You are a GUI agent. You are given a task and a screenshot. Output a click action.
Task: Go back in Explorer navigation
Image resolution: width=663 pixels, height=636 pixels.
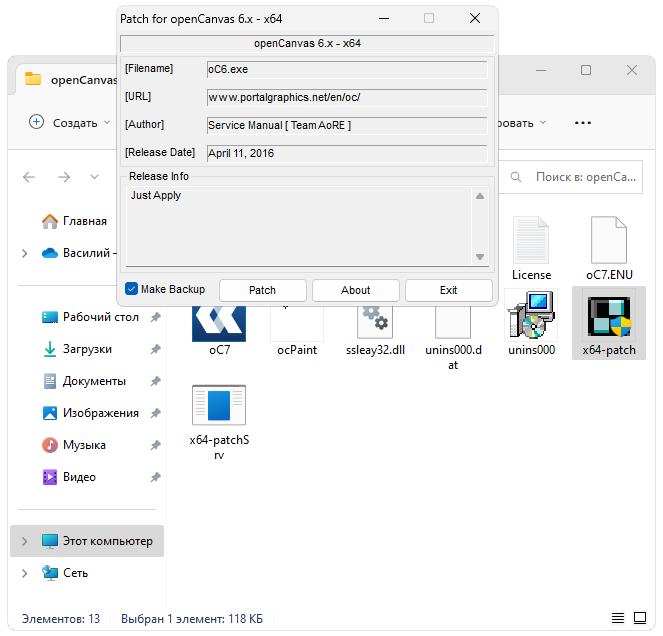coord(29,177)
